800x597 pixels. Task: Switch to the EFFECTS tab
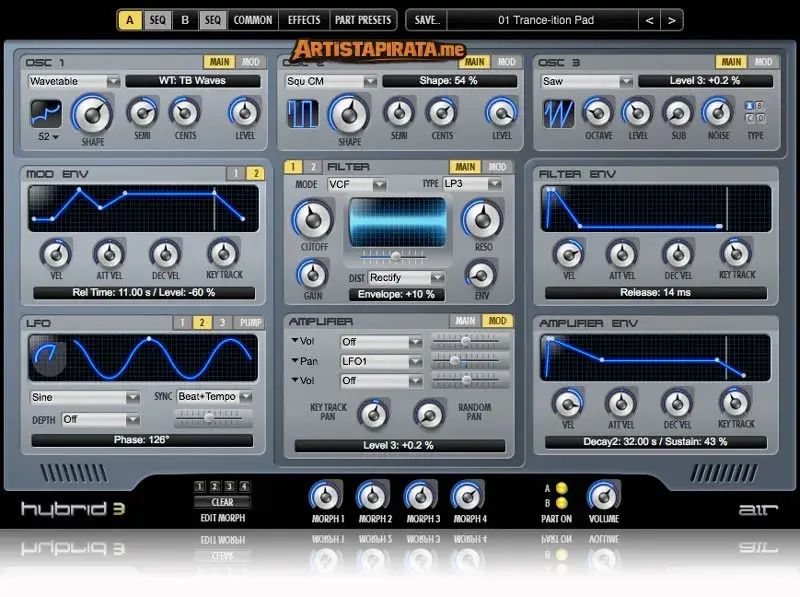click(x=304, y=18)
